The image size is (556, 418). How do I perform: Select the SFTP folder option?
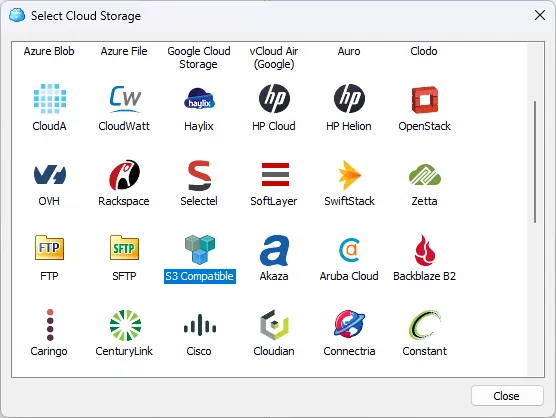[x=124, y=247]
